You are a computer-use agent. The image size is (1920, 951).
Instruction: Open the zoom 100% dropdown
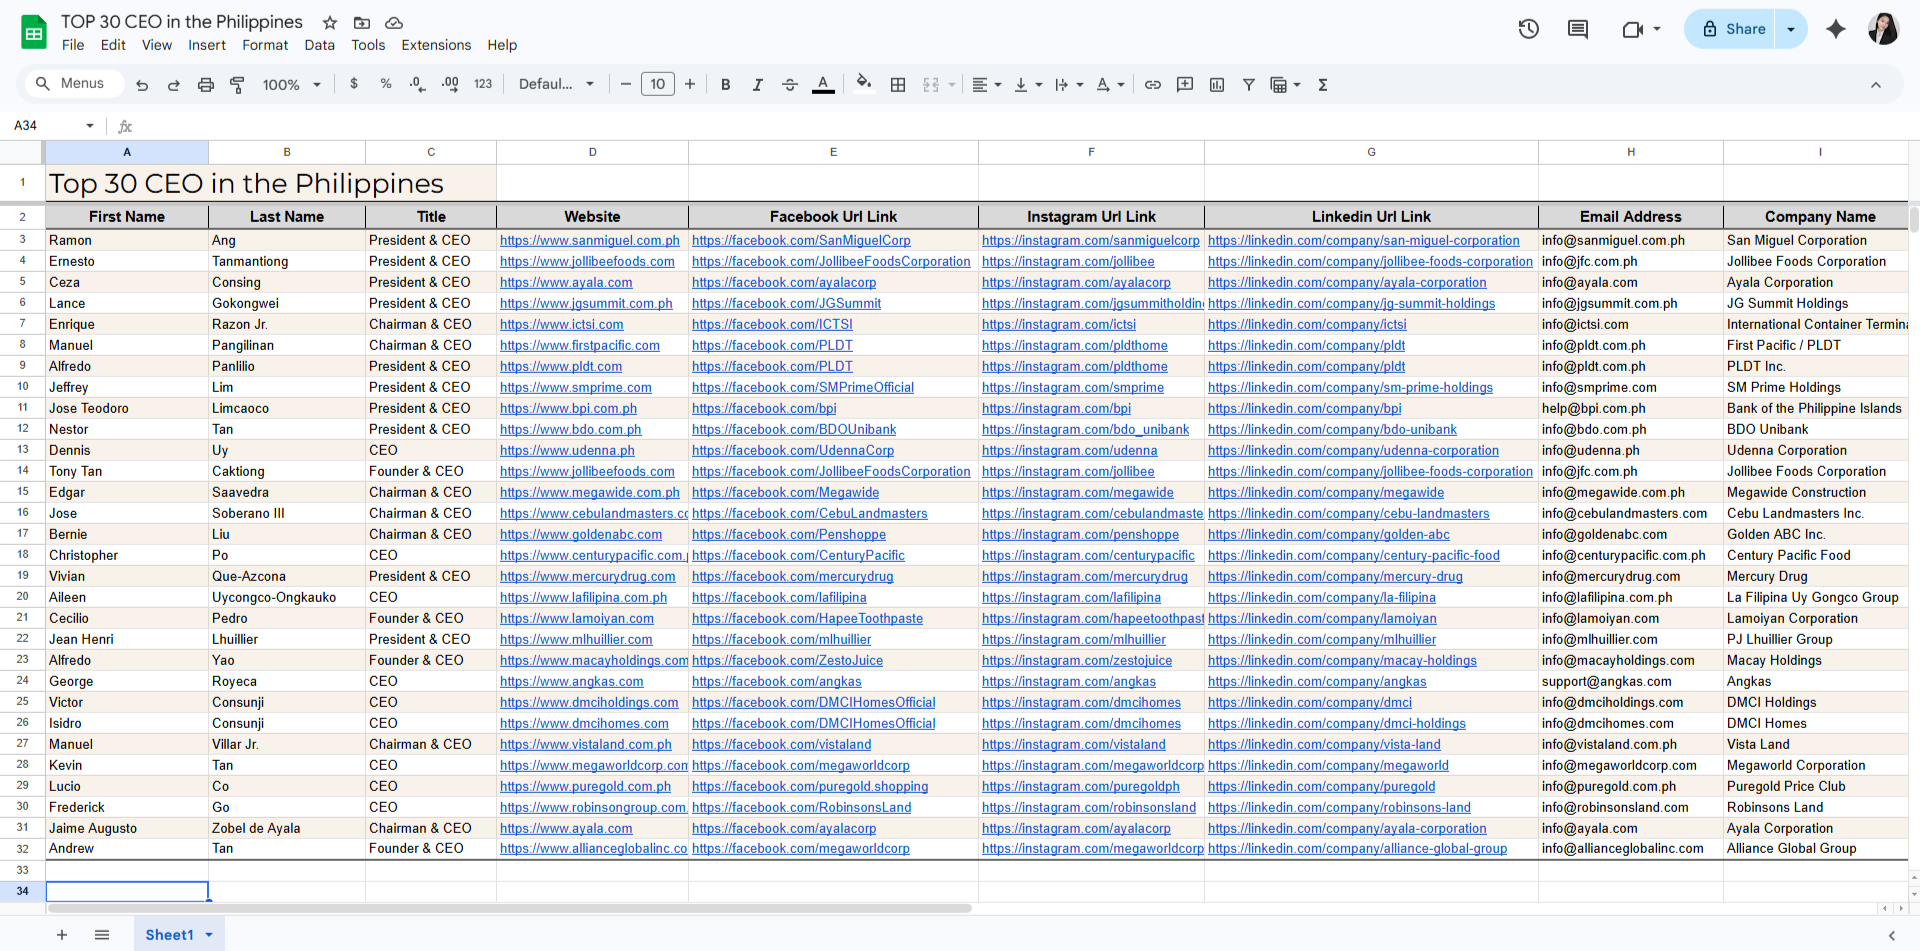[x=291, y=85]
